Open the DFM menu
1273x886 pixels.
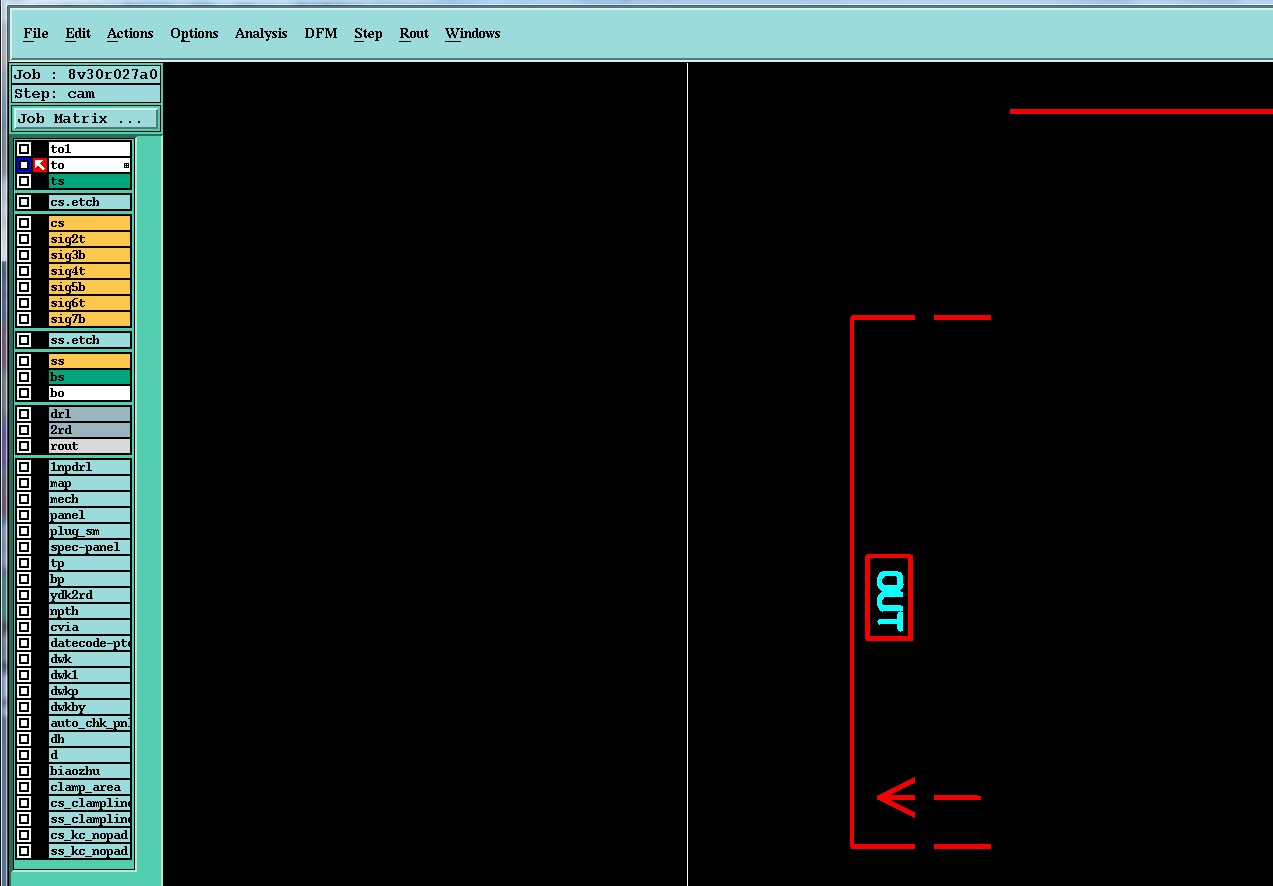click(321, 34)
